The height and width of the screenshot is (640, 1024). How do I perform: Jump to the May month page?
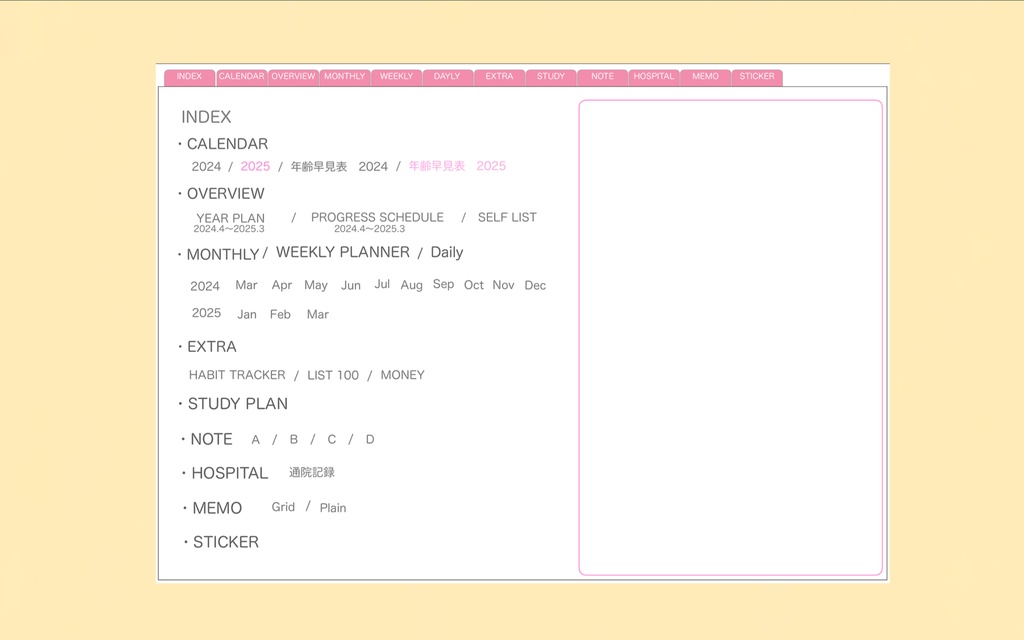click(x=315, y=285)
